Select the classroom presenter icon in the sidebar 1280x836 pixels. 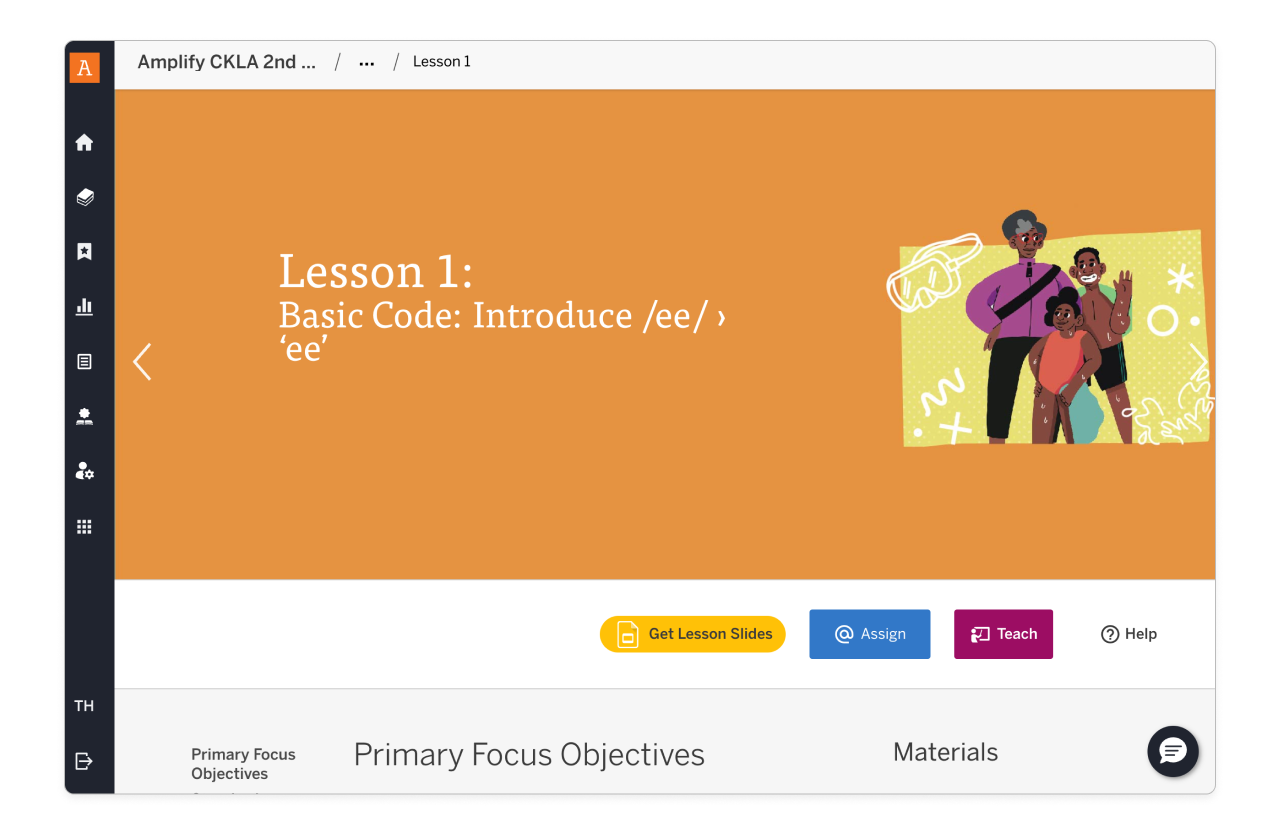(85, 416)
